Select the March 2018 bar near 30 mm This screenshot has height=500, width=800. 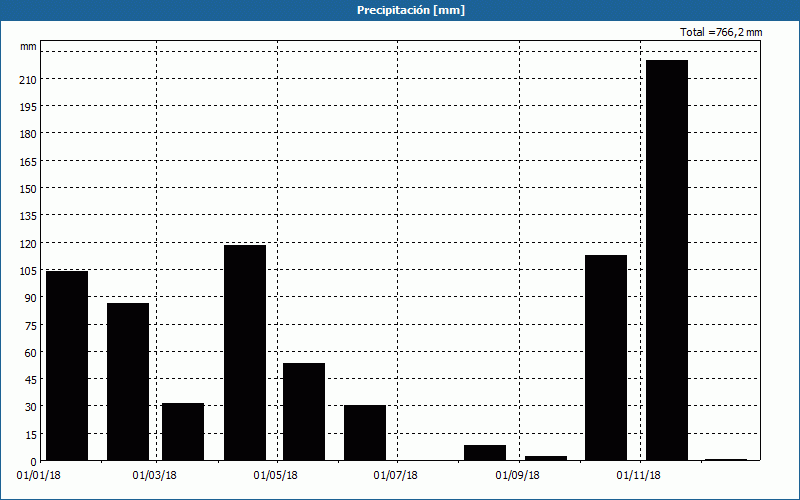pyautogui.click(x=183, y=432)
